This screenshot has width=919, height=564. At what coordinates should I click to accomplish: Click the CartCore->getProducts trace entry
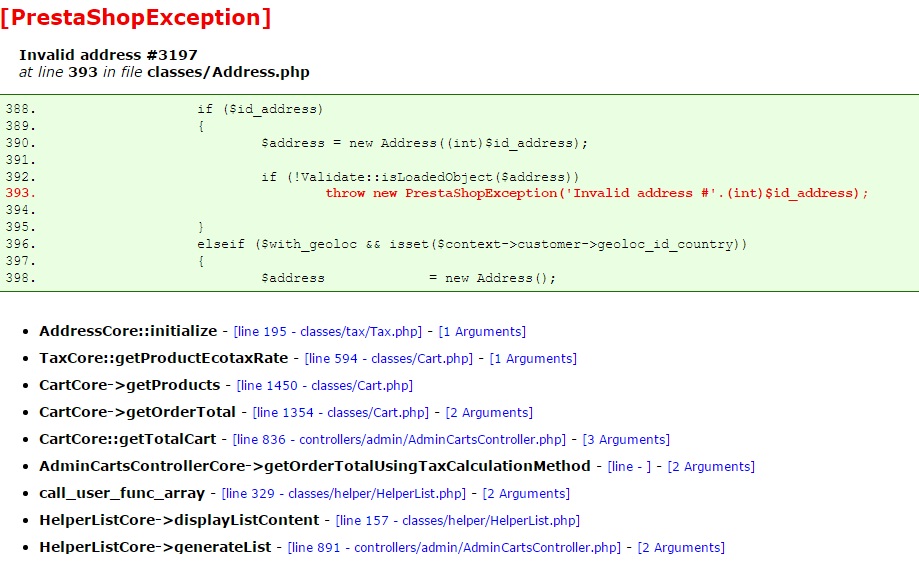[x=130, y=385]
